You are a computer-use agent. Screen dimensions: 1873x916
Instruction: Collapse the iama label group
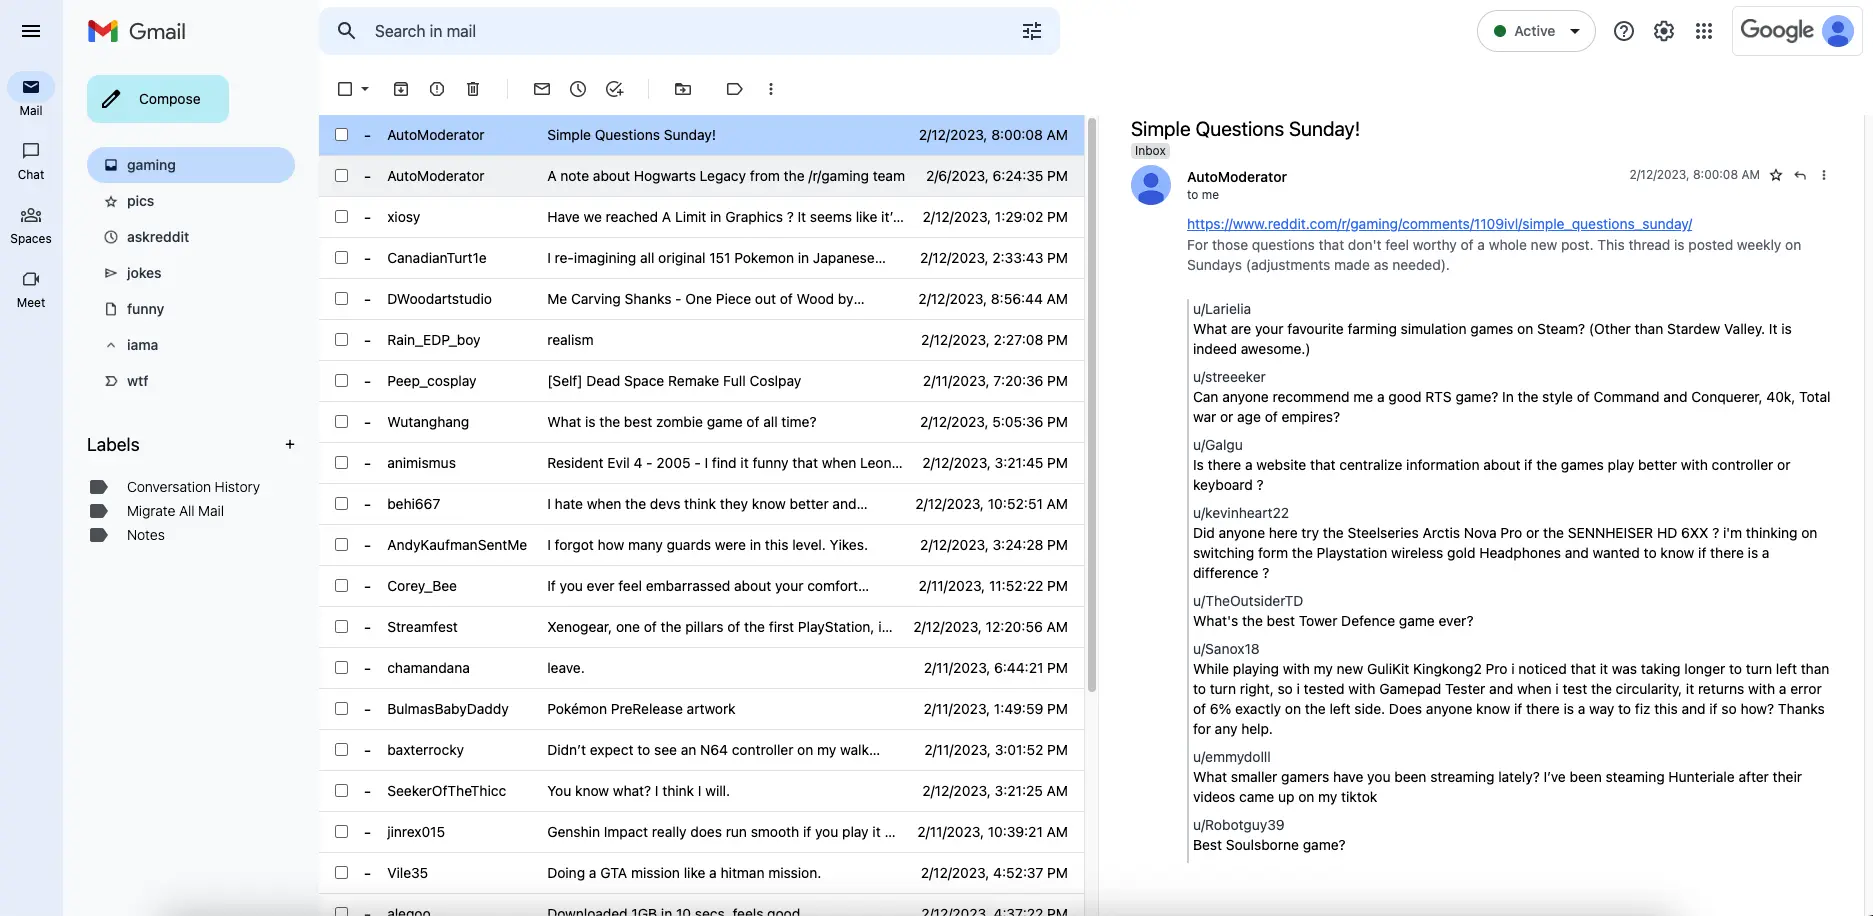pyautogui.click(x=110, y=345)
